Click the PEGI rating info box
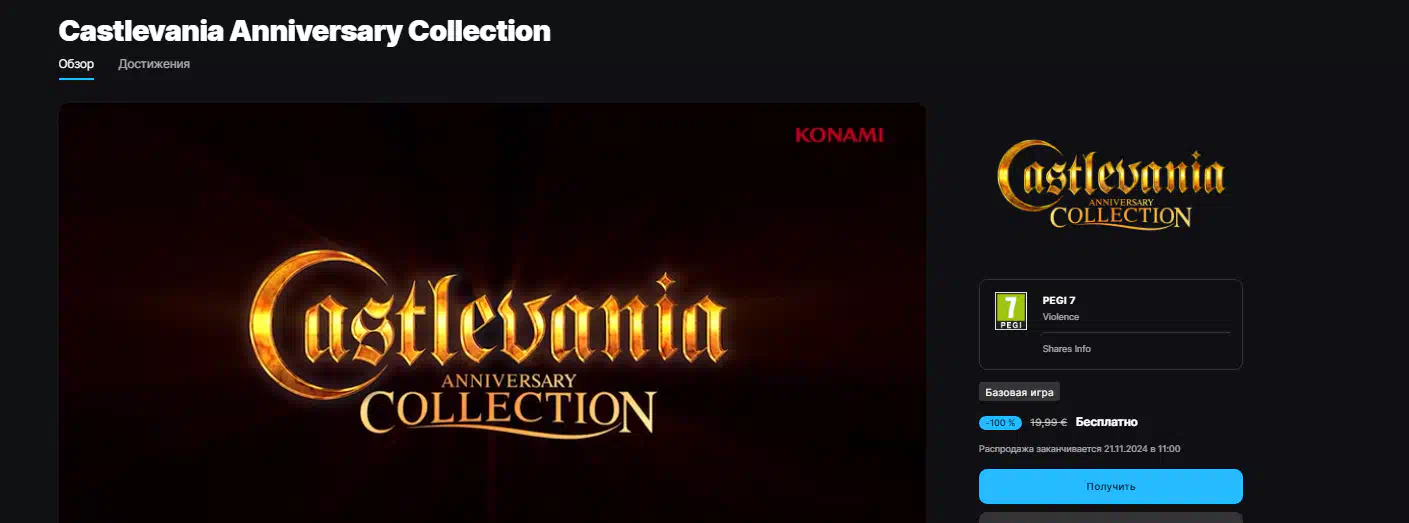1409x523 pixels. (x=1110, y=324)
